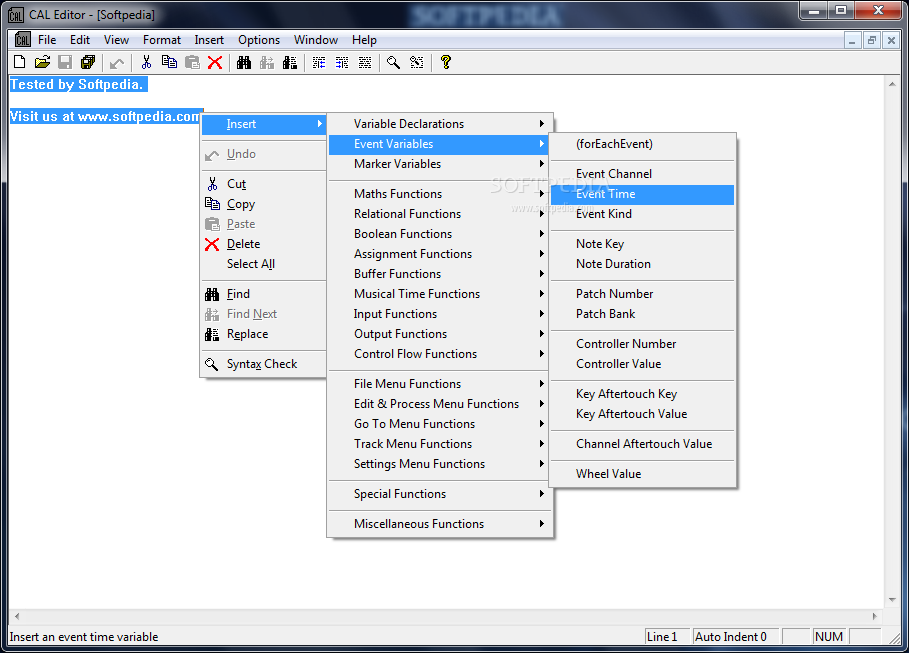
Task: Choose Replace from the context menu
Action: (264, 334)
